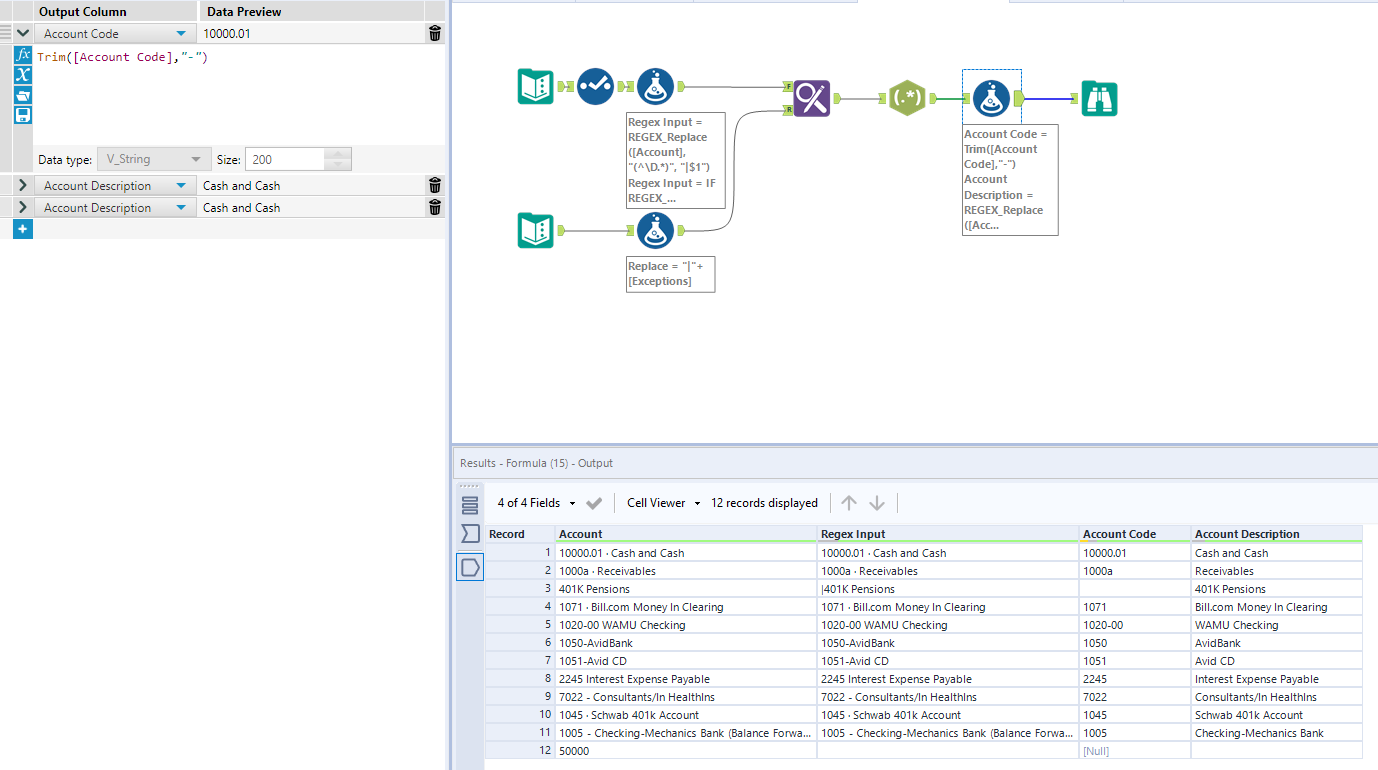Open a saved expression with the folder icon
Viewport: 1378px width, 770px height.
pos(22,95)
